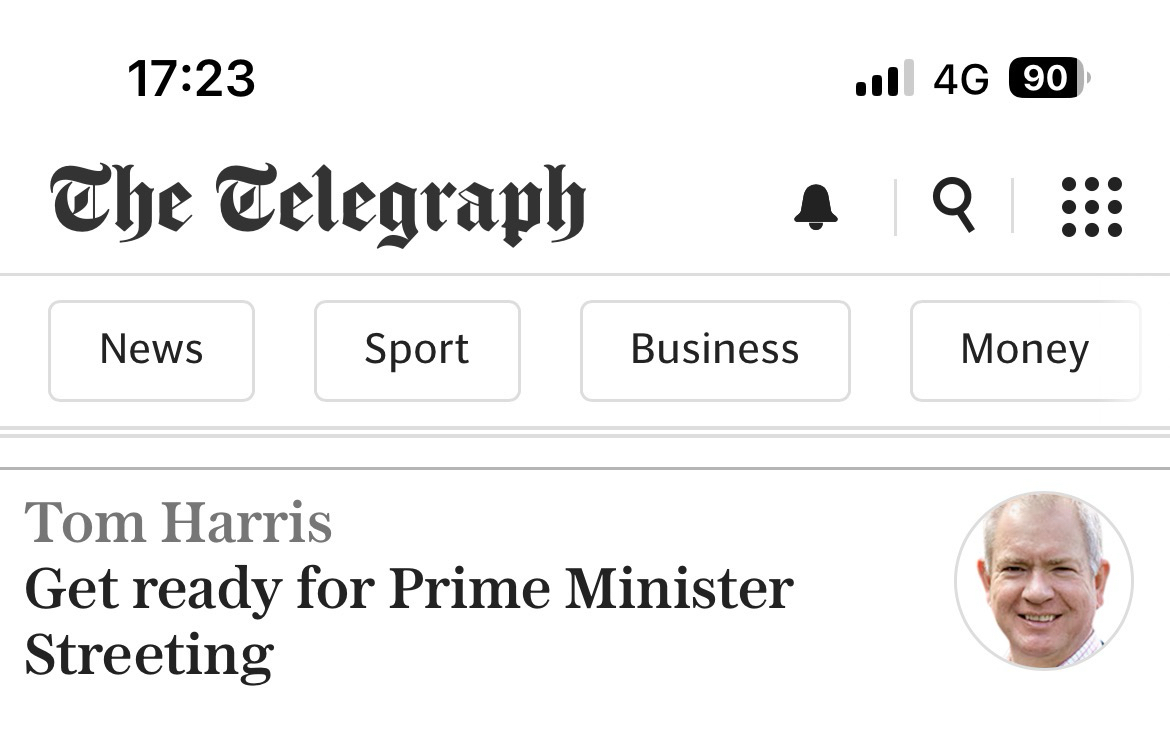Tap the 4G network label
The image size is (1170, 732).
click(961, 79)
